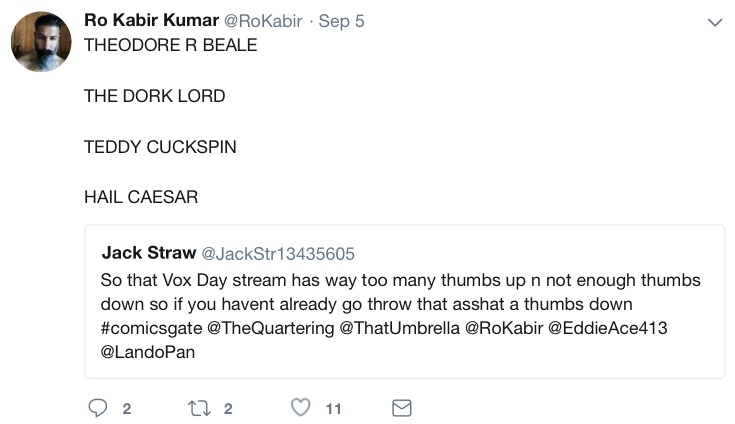The height and width of the screenshot is (424, 735).
Task: Visit the @TheQuartering mention
Action: coord(270,328)
